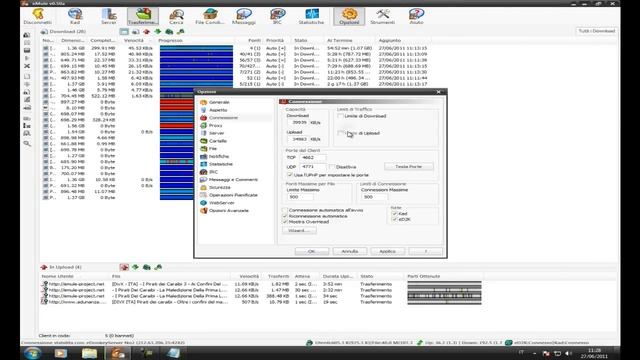Toggle Riconnessione automatica checkbox
The height and width of the screenshot is (360, 640).
click(285, 216)
